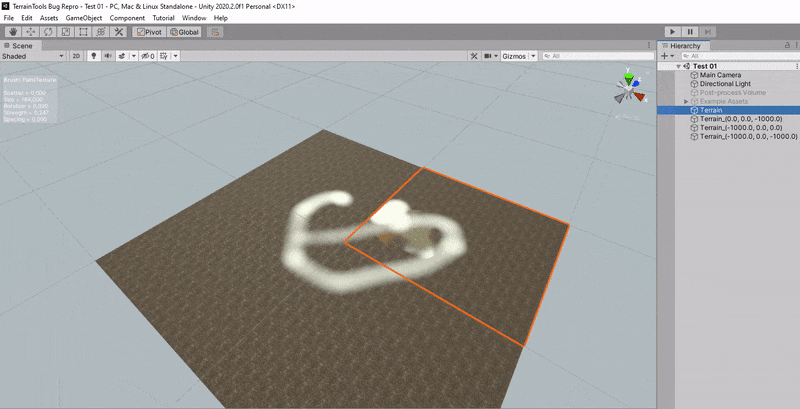Click the cube icon beside Main Camera
Viewport: 800px width, 409px height.
click(x=694, y=75)
